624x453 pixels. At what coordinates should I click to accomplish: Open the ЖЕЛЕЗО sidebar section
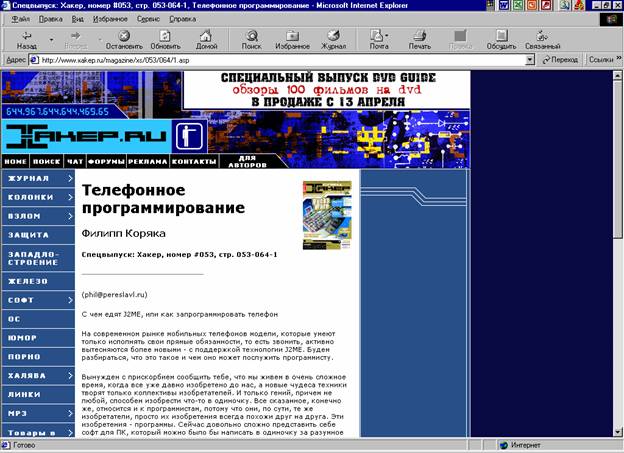(x=38, y=281)
